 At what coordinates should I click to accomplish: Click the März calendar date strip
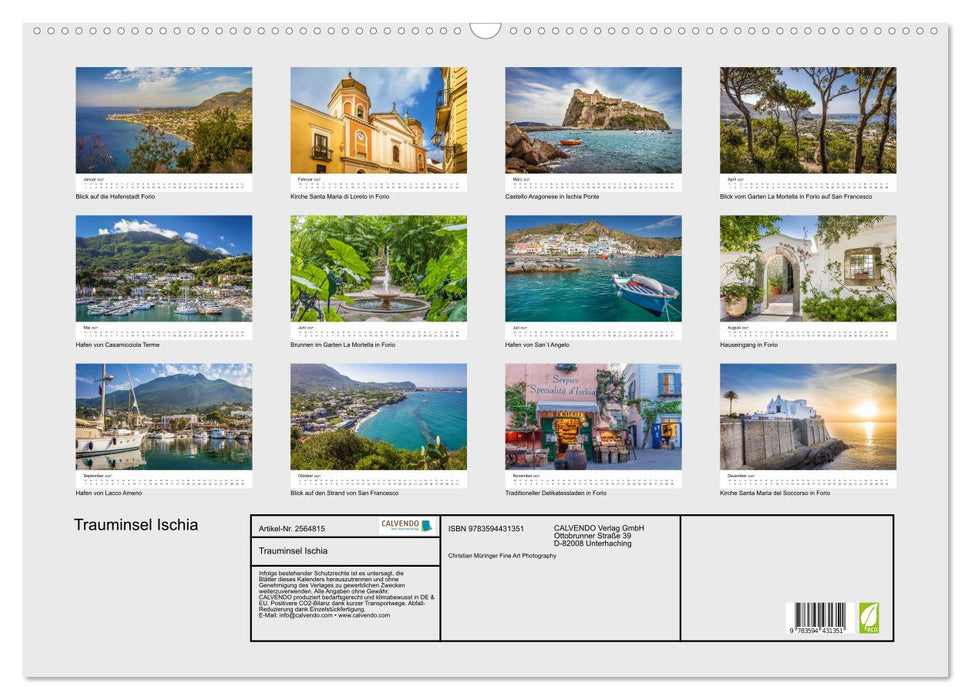pyautogui.click(x=593, y=183)
